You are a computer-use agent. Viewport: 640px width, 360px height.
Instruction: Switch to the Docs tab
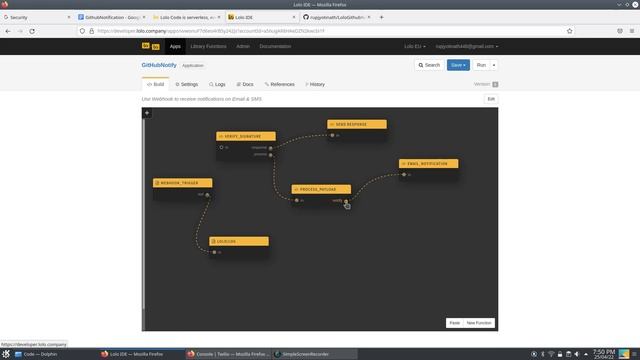(245, 84)
